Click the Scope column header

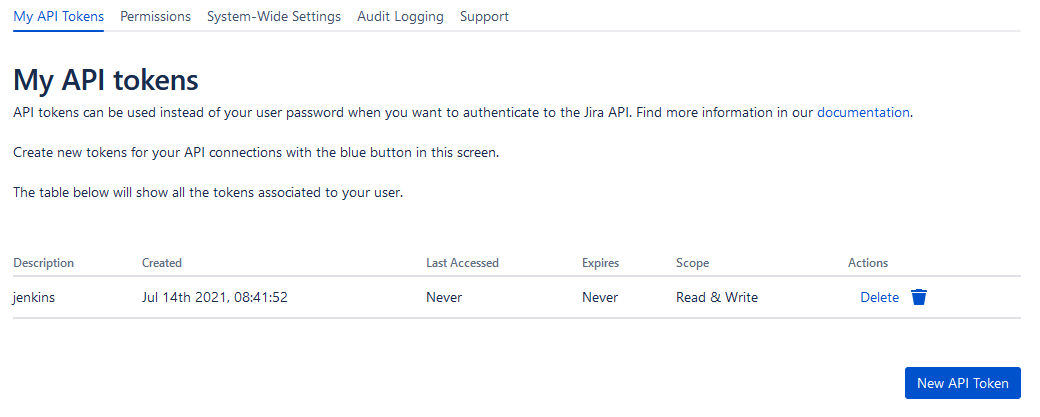pos(692,263)
